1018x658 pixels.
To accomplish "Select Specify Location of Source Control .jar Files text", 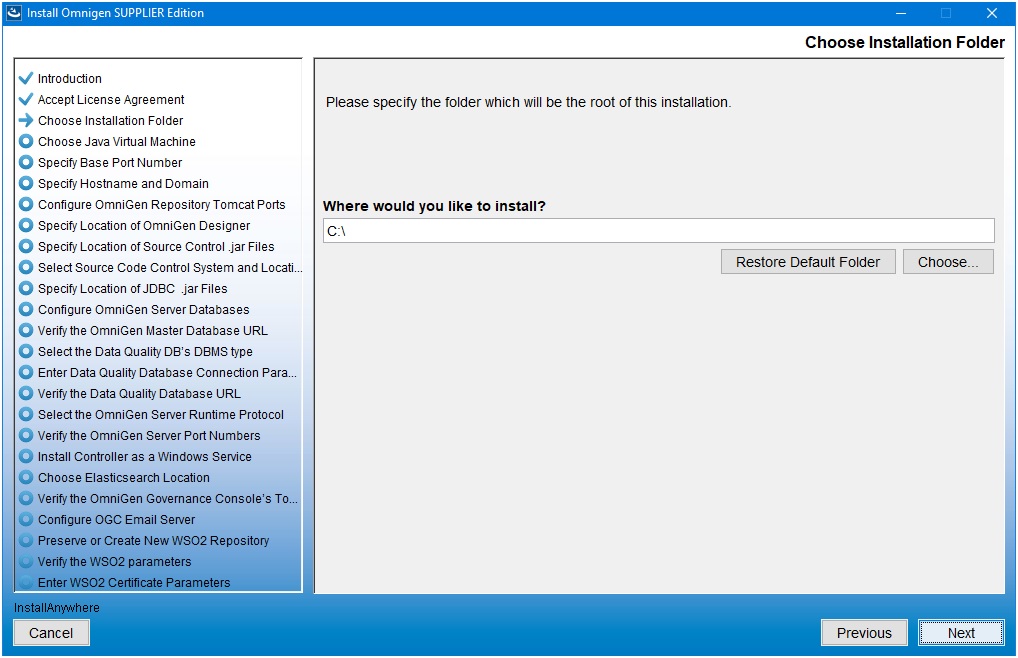I will click(x=156, y=247).
